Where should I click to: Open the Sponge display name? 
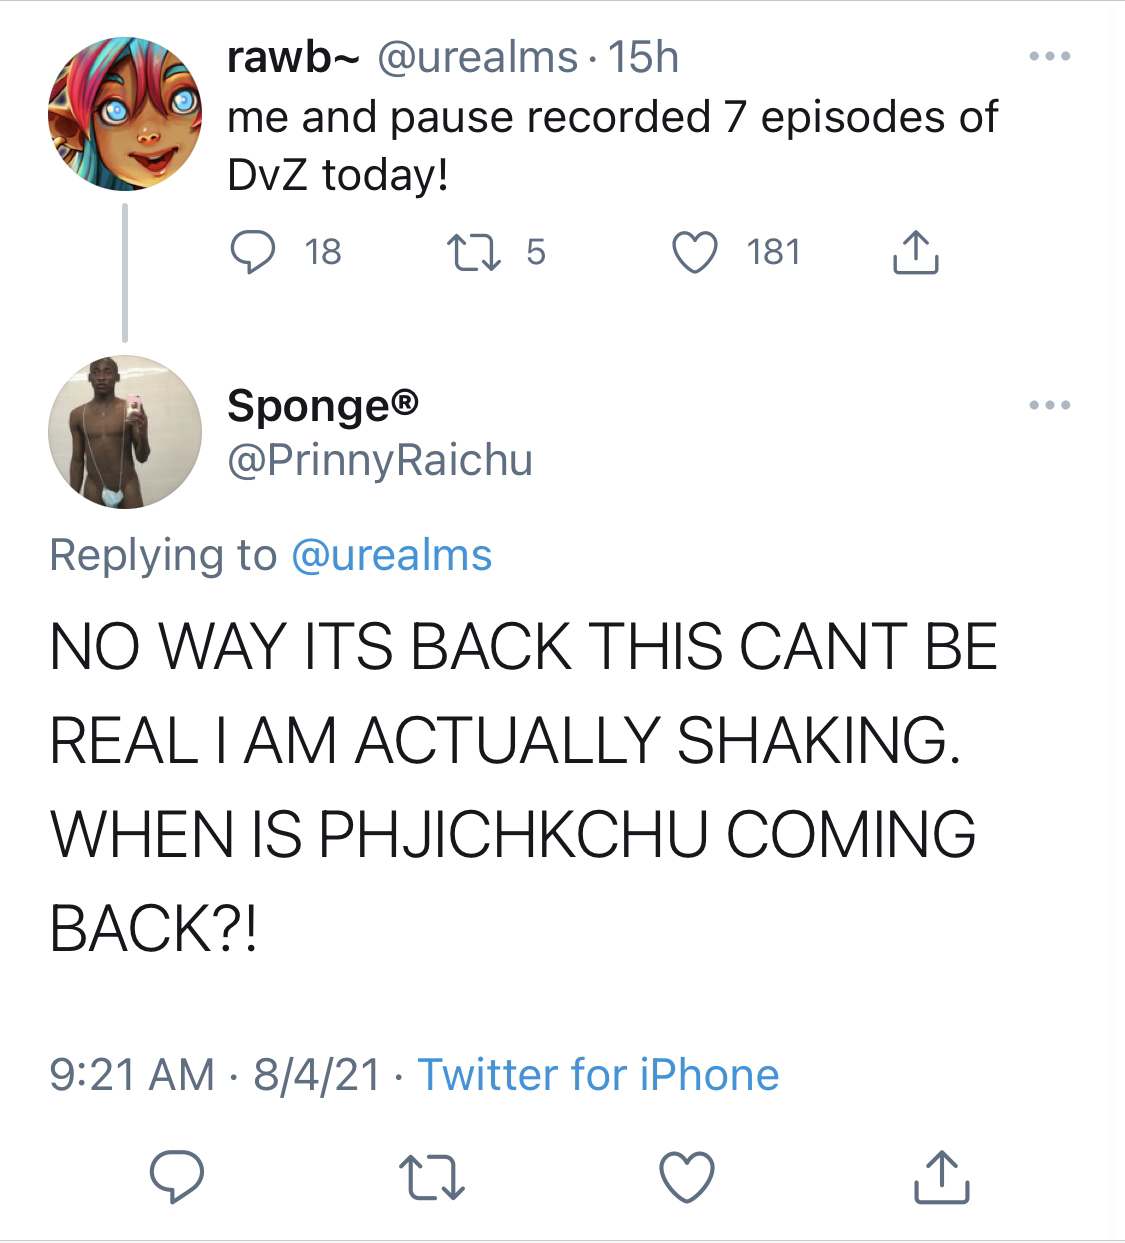click(323, 406)
